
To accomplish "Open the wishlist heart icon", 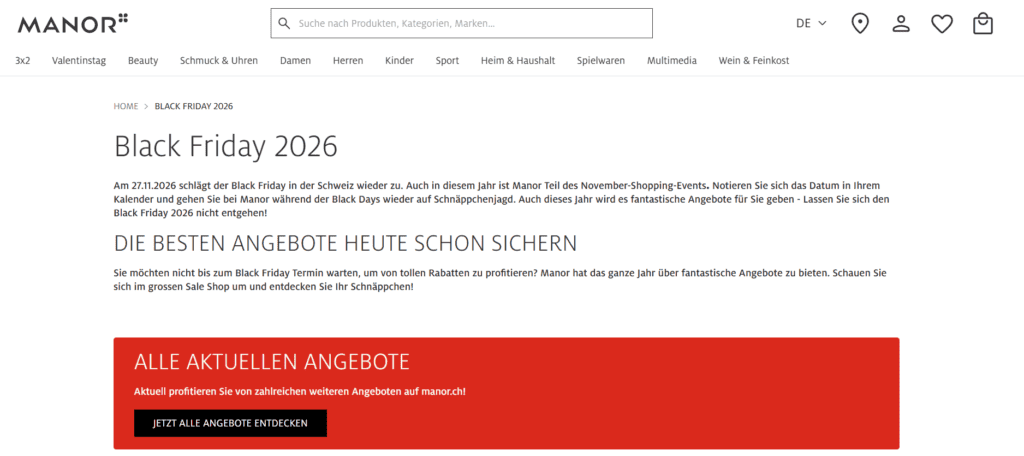I will (x=942, y=24).
